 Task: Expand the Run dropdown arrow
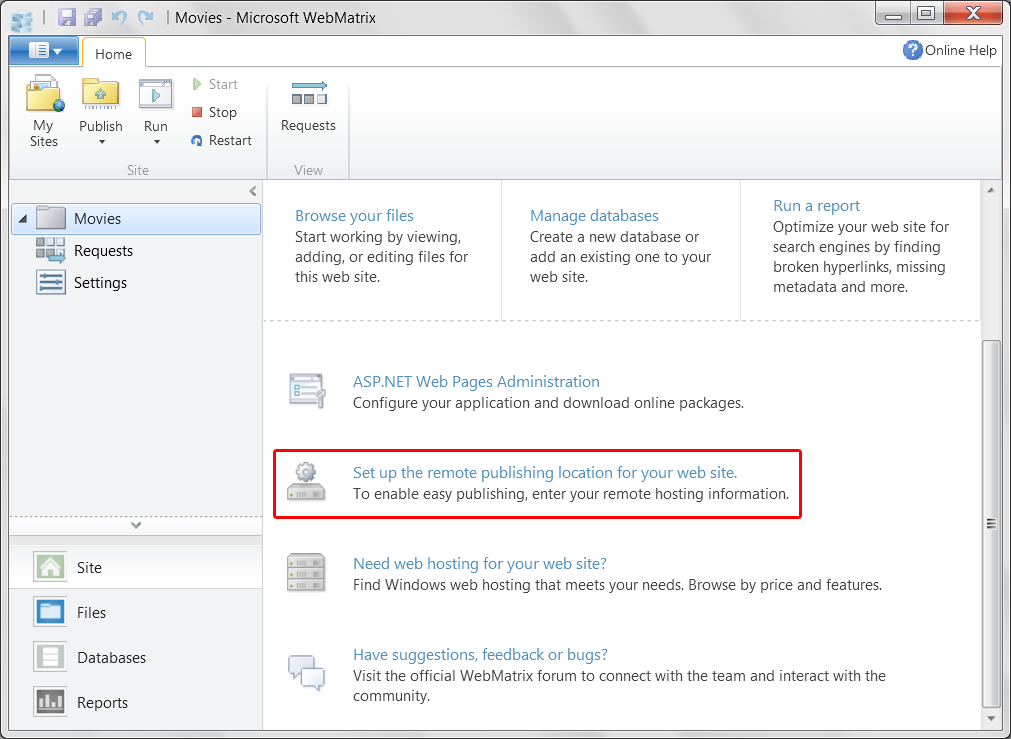(156, 142)
